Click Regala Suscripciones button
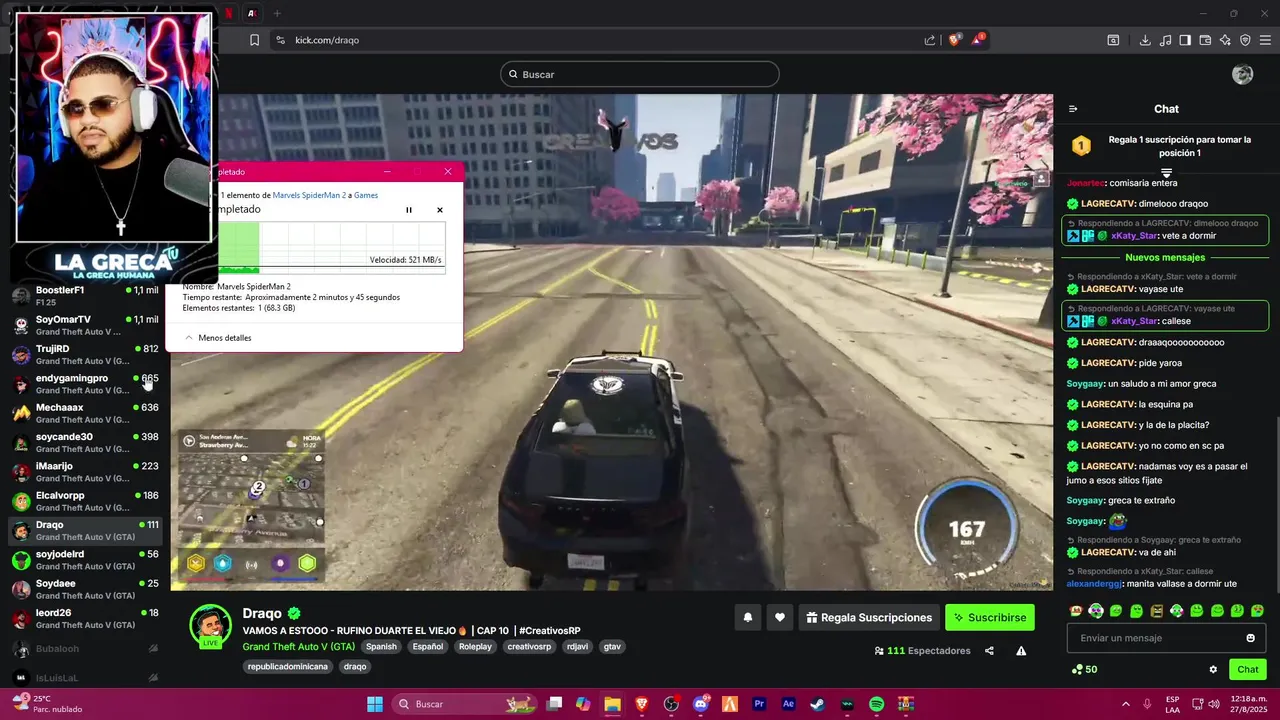The image size is (1280, 720). point(867,618)
